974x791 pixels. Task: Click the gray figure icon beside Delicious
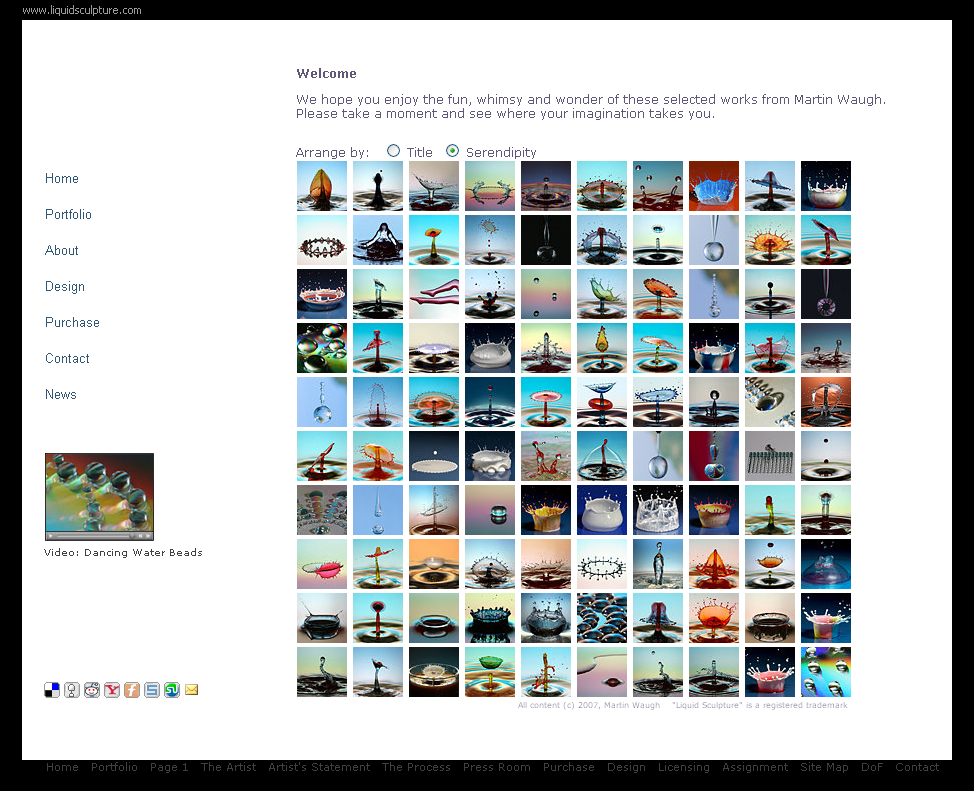[72, 690]
